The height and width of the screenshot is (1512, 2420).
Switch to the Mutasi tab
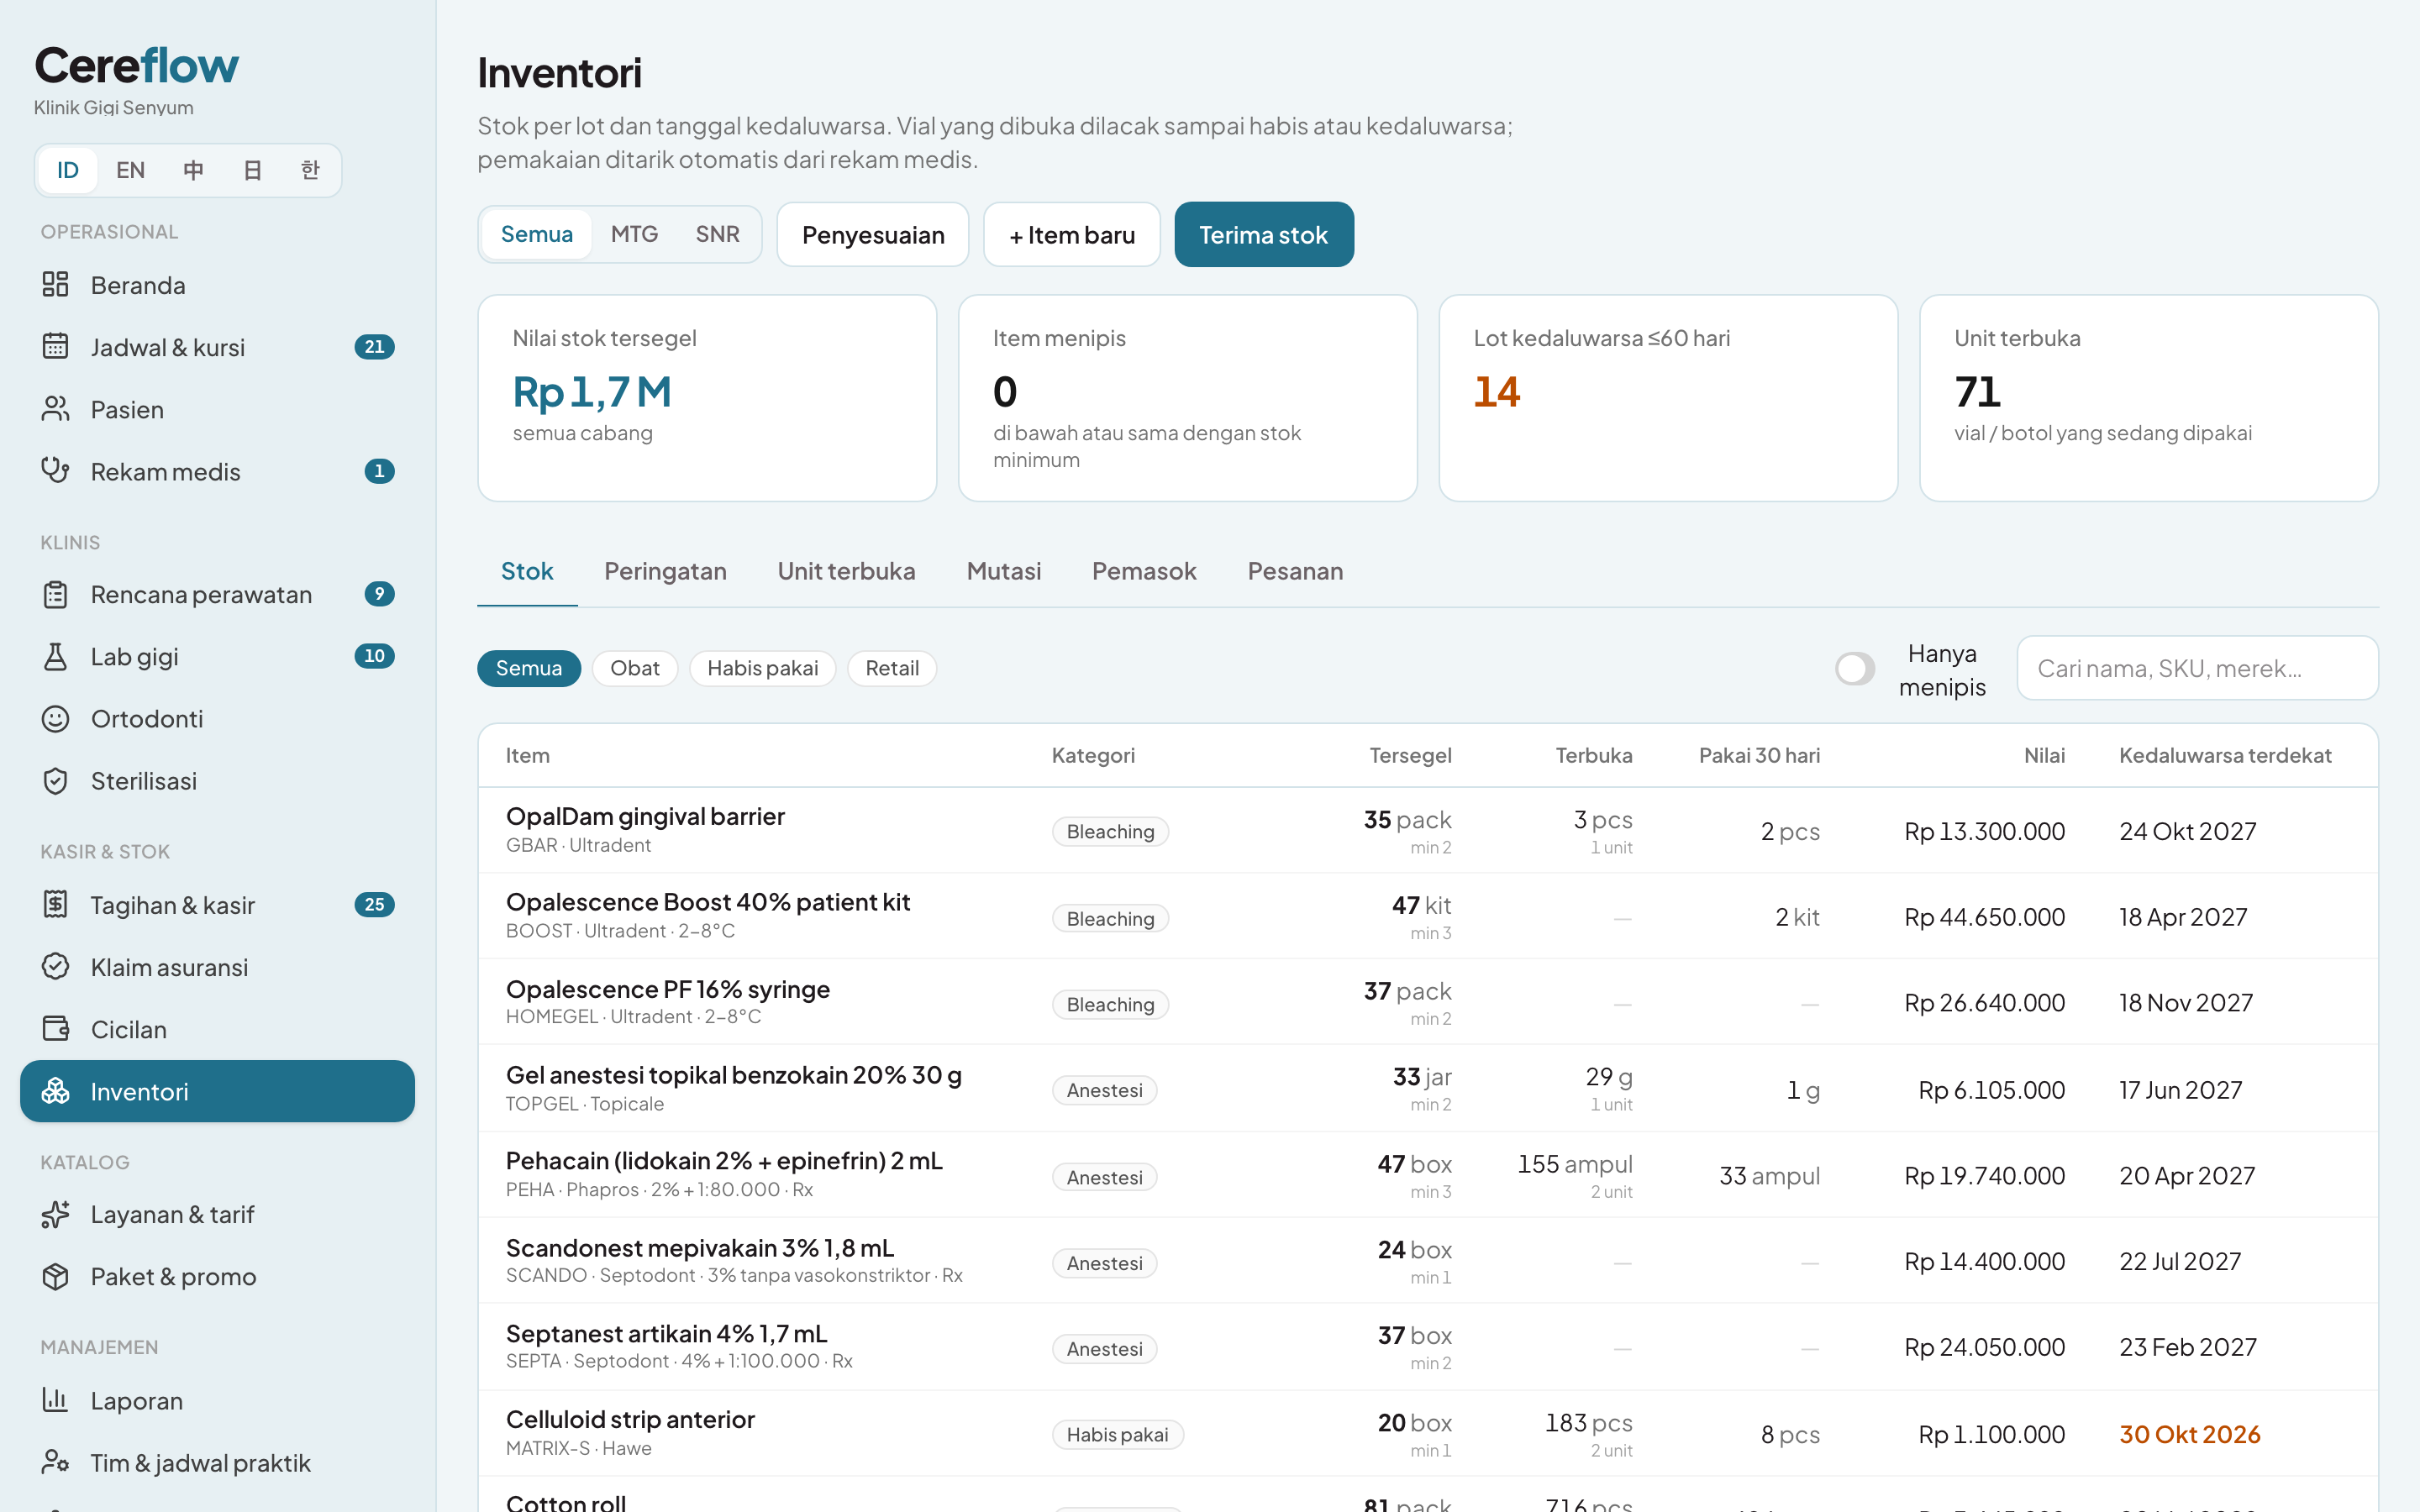pos(1003,571)
